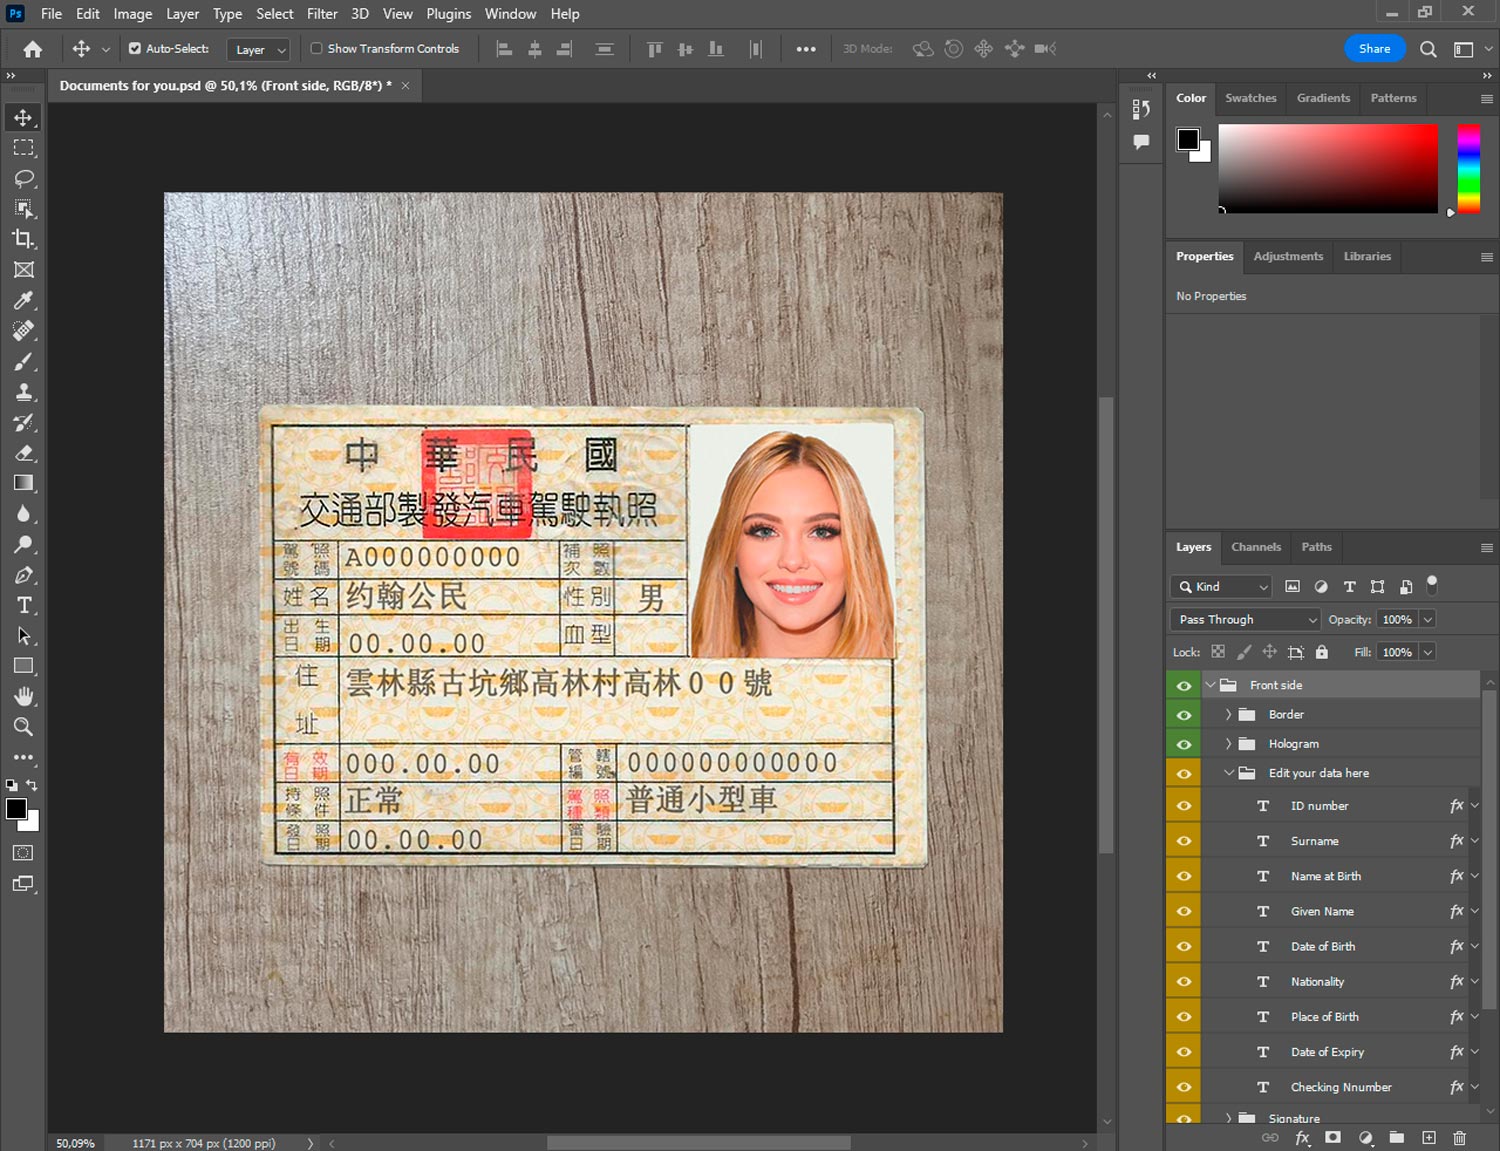The width and height of the screenshot is (1500, 1151).
Task: Hide the Border group layer
Action: (1184, 715)
